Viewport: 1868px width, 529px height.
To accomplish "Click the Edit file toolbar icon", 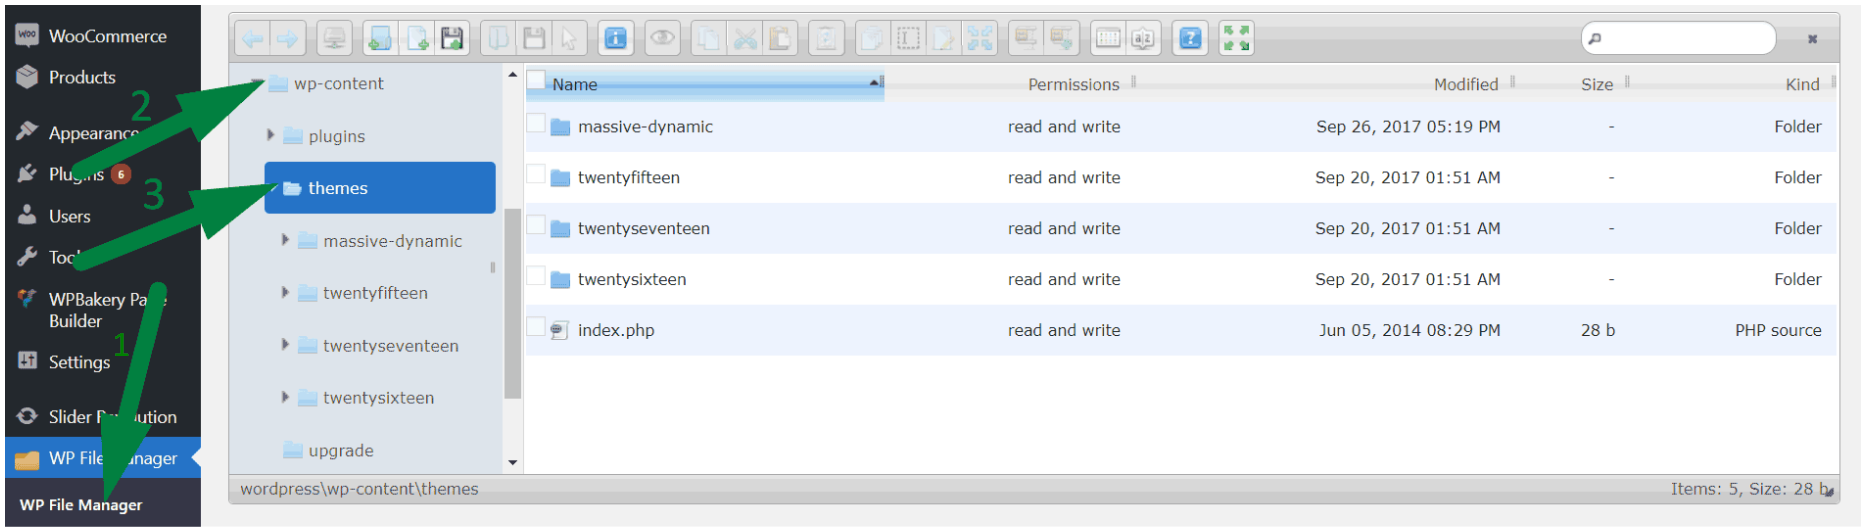I will [944, 39].
